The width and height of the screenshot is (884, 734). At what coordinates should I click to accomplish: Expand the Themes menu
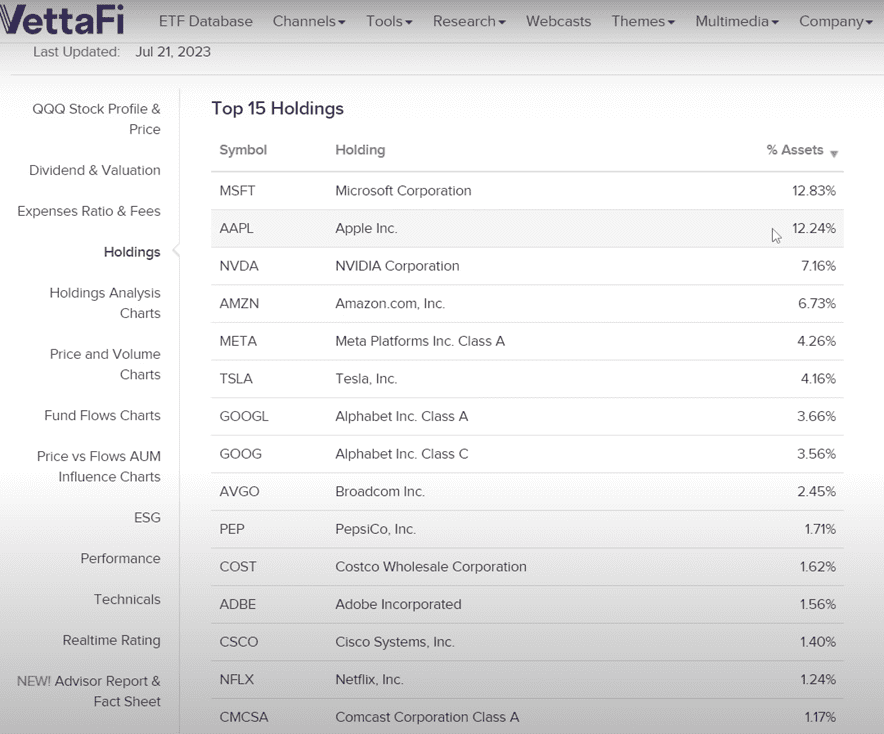[643, 21]
